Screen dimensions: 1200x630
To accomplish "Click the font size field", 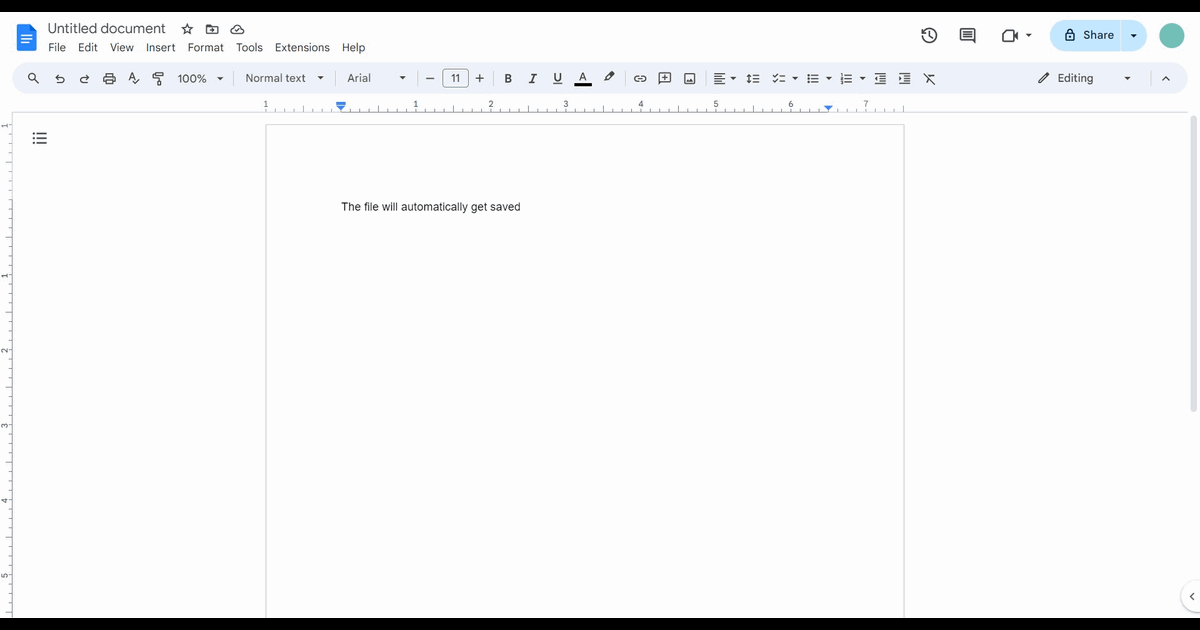I will coord(455,78).
